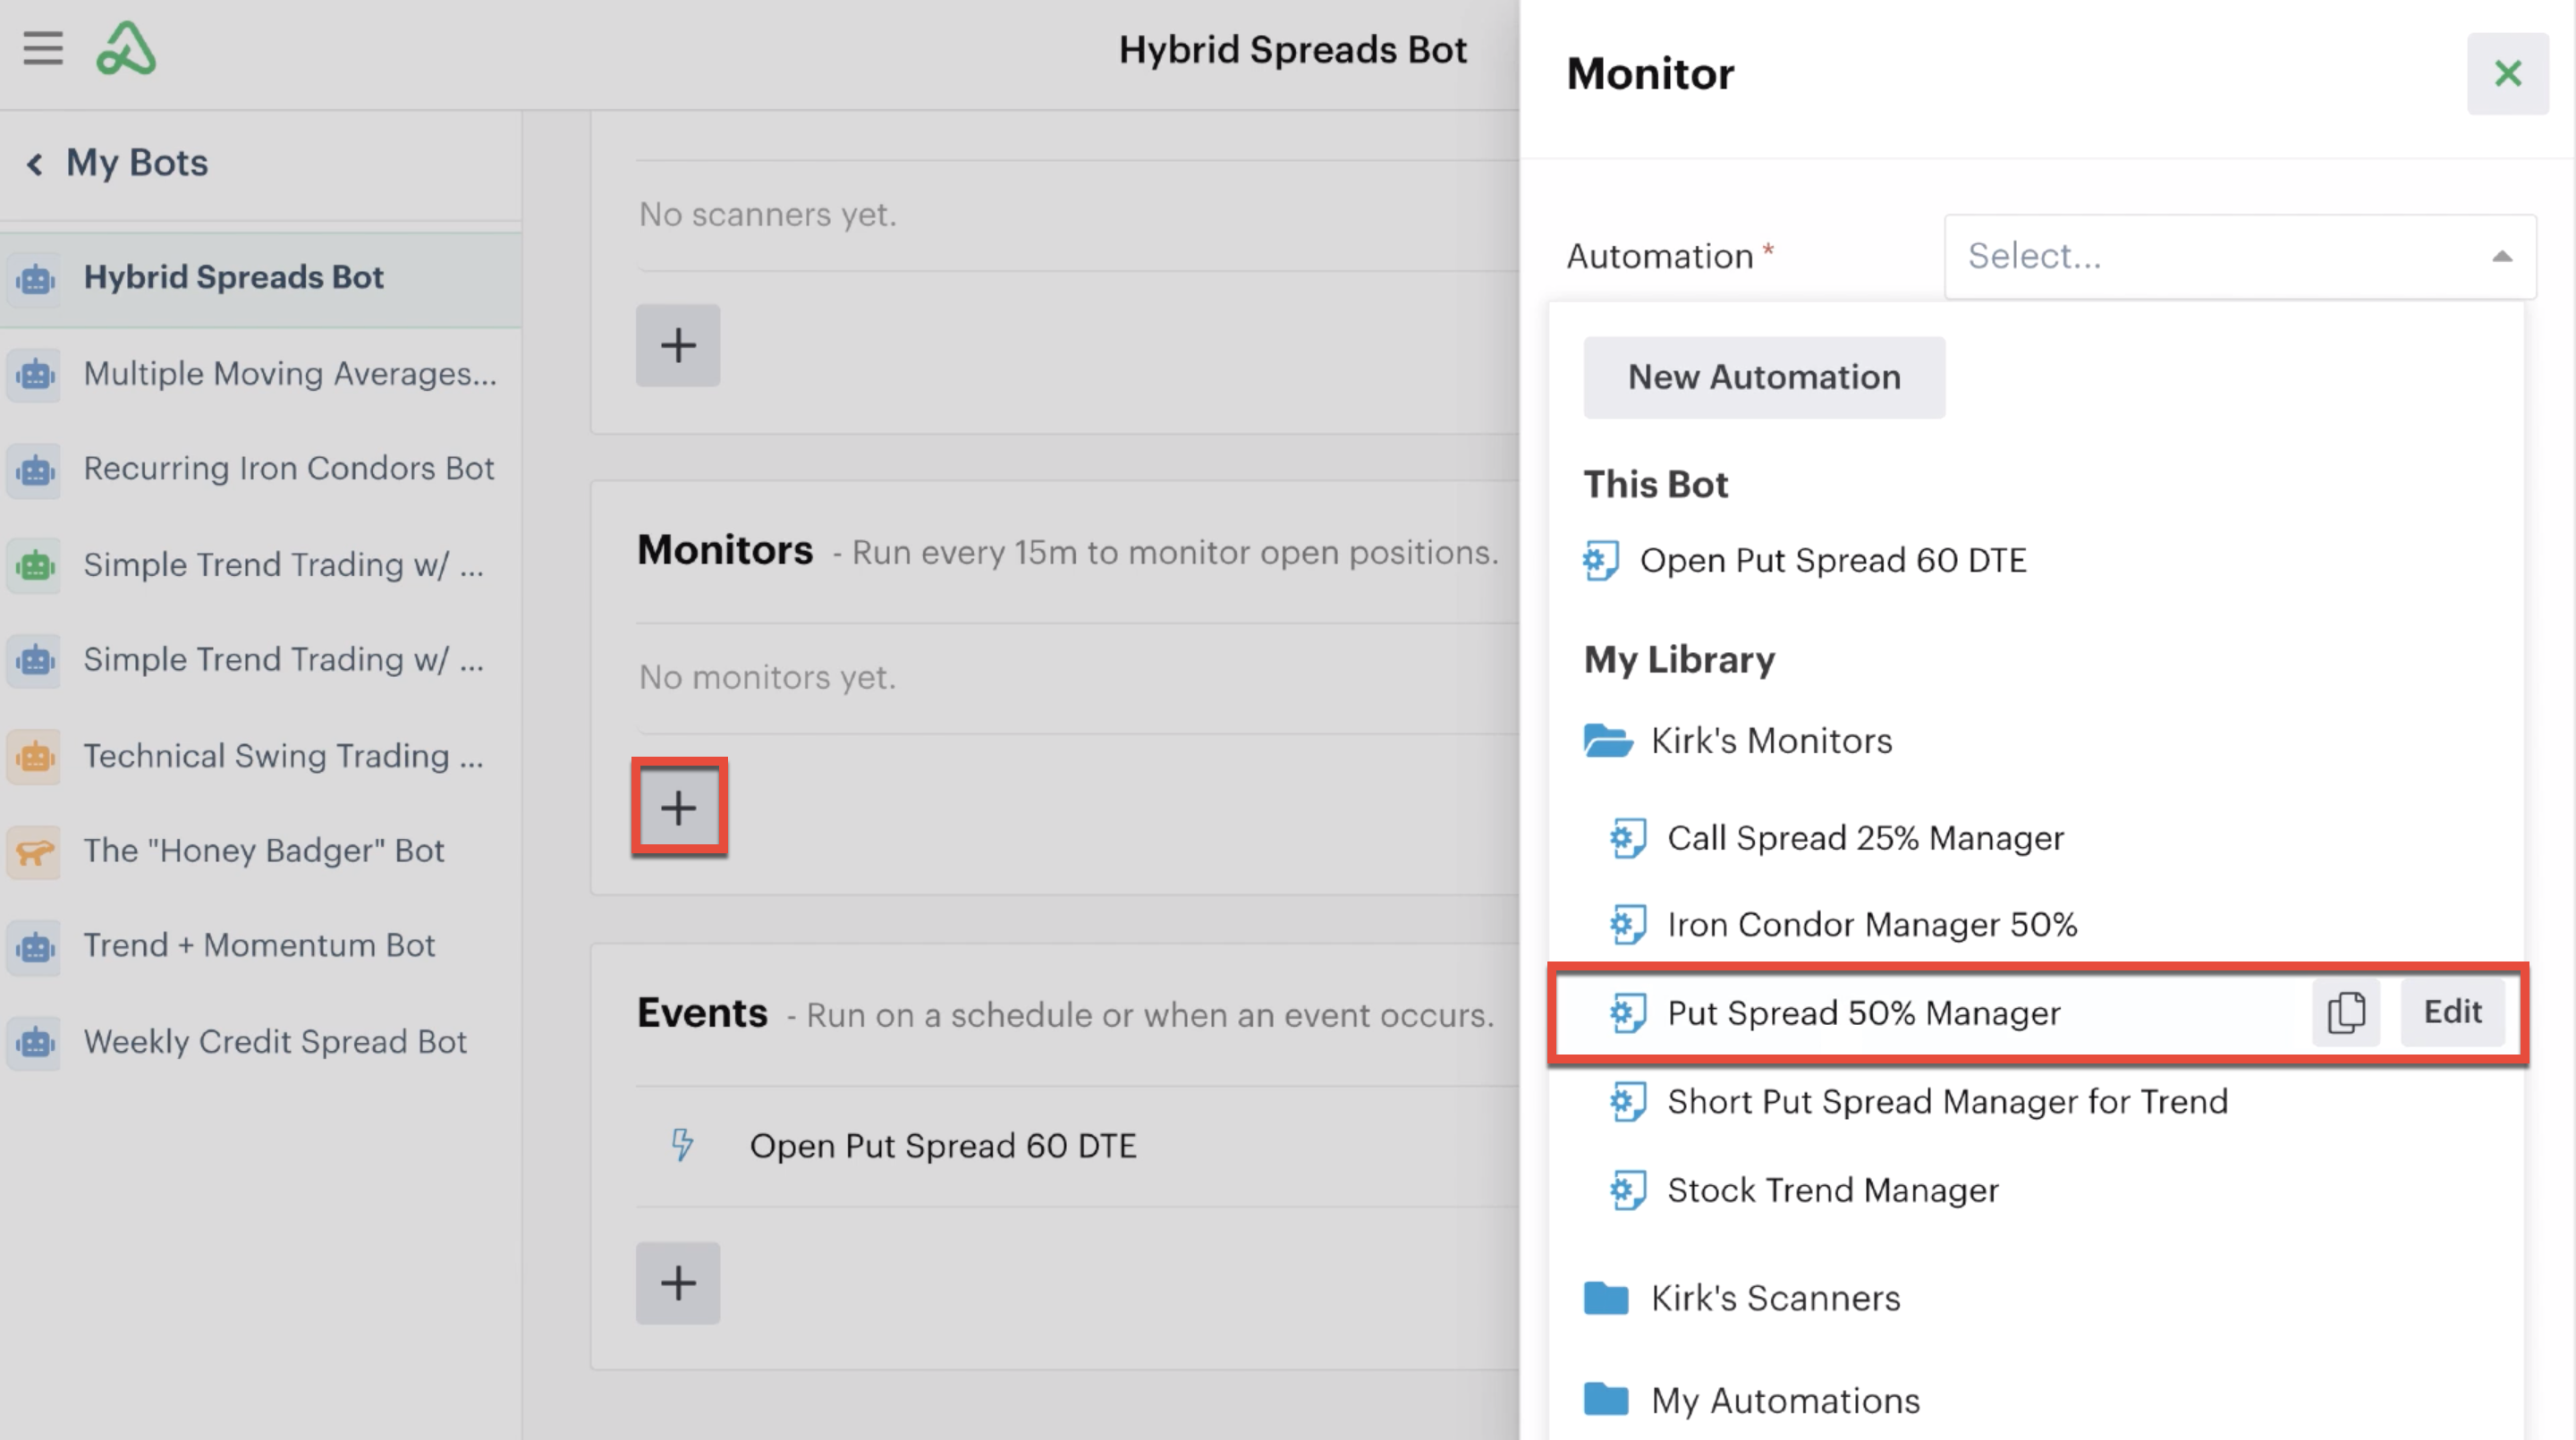
Task: Click the Short Put Spread Manager automation icon
Action: (x=1628, y=1102)
